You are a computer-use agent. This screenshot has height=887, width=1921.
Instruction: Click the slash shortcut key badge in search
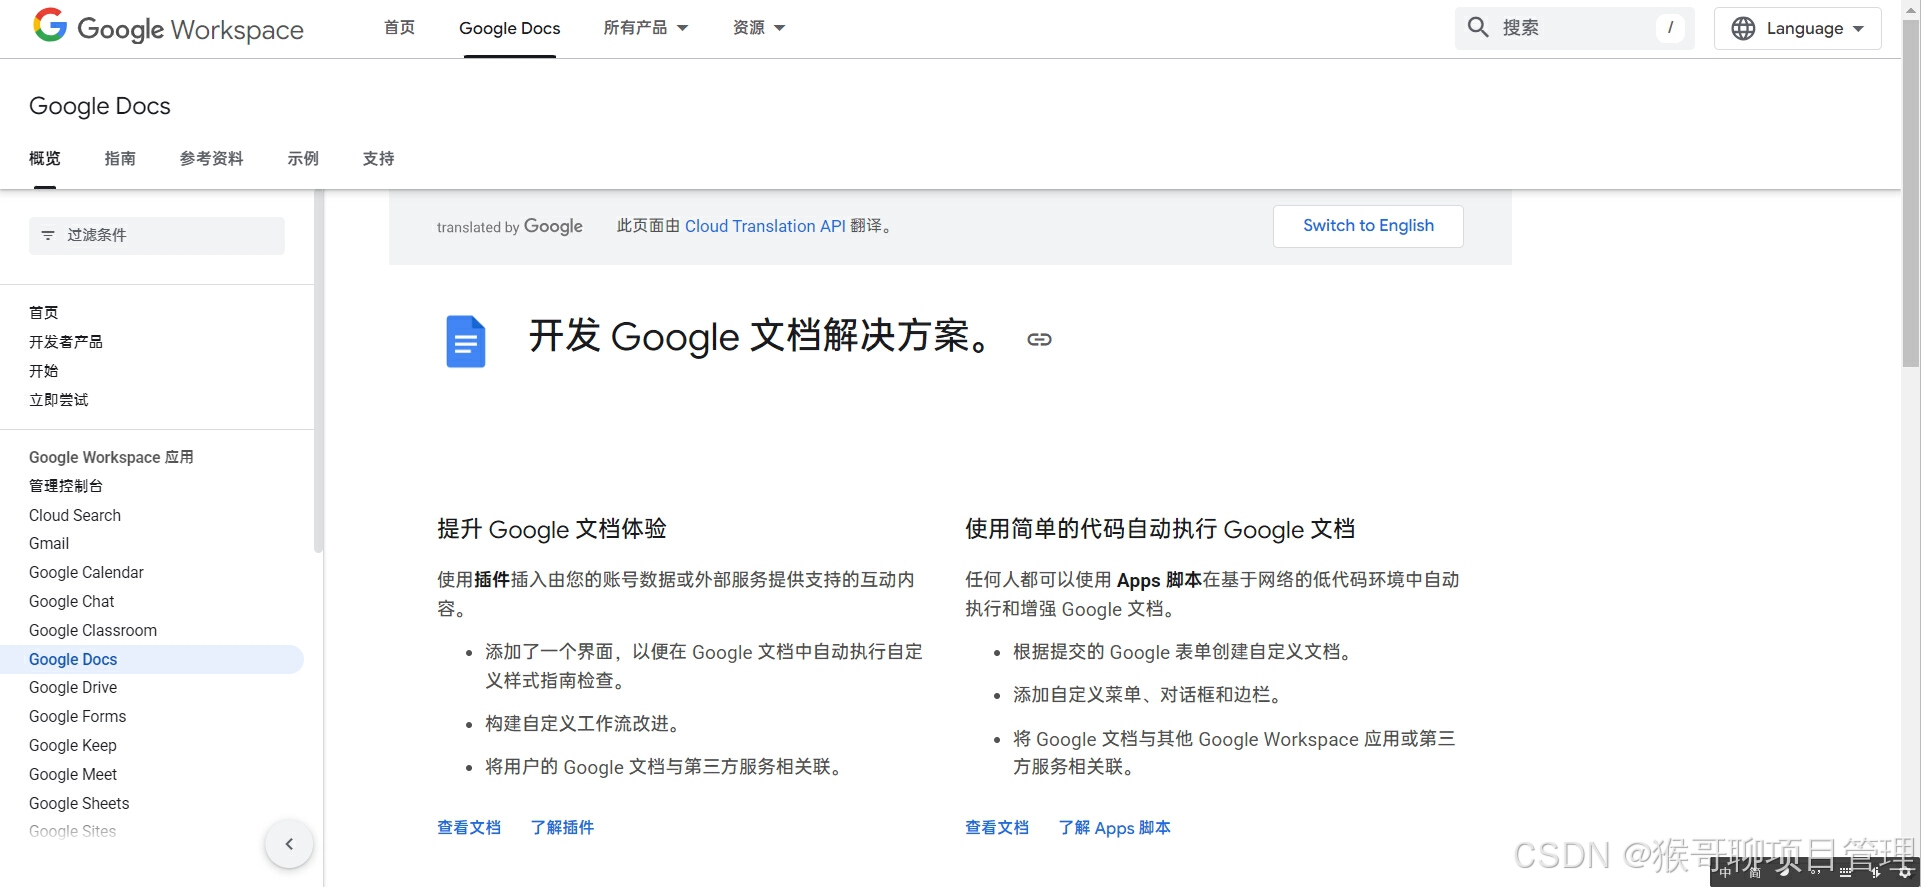tap(1670, 28)
